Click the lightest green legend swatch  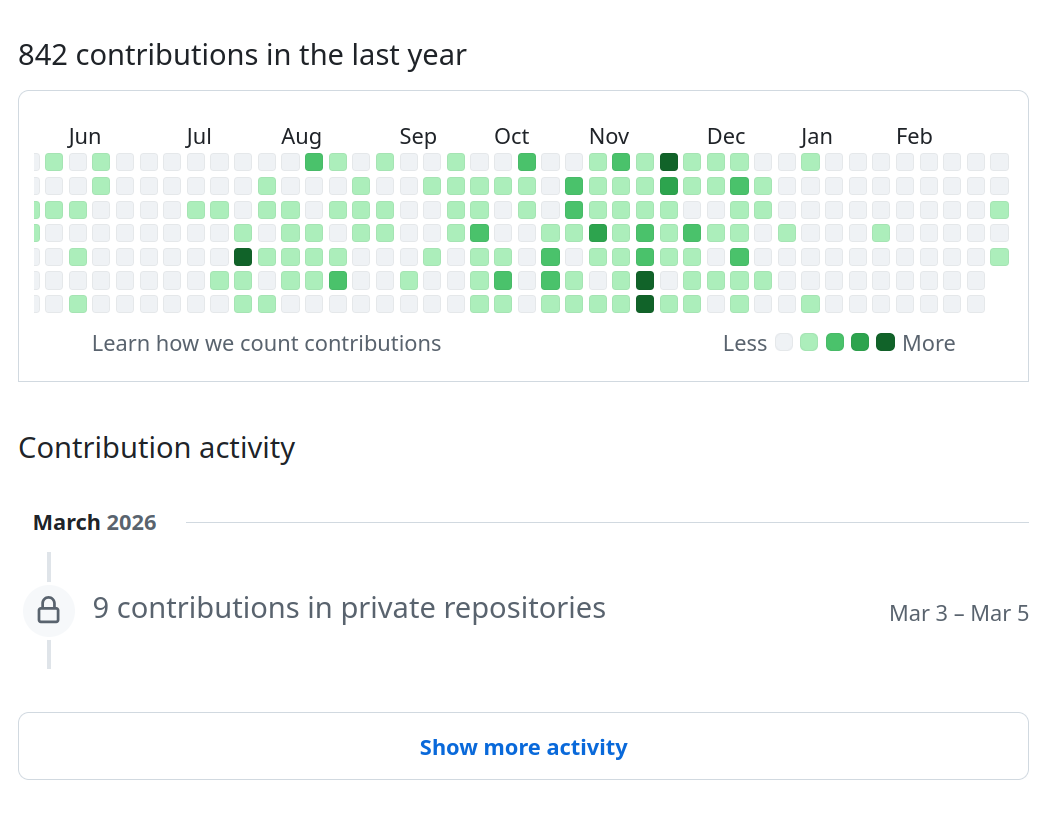pyautogui.click(x=809, y=343)
